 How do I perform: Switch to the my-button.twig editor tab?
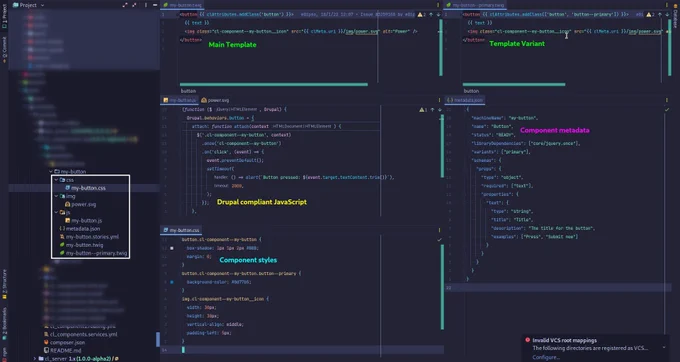pyautogui.click(x=183, y=5)
